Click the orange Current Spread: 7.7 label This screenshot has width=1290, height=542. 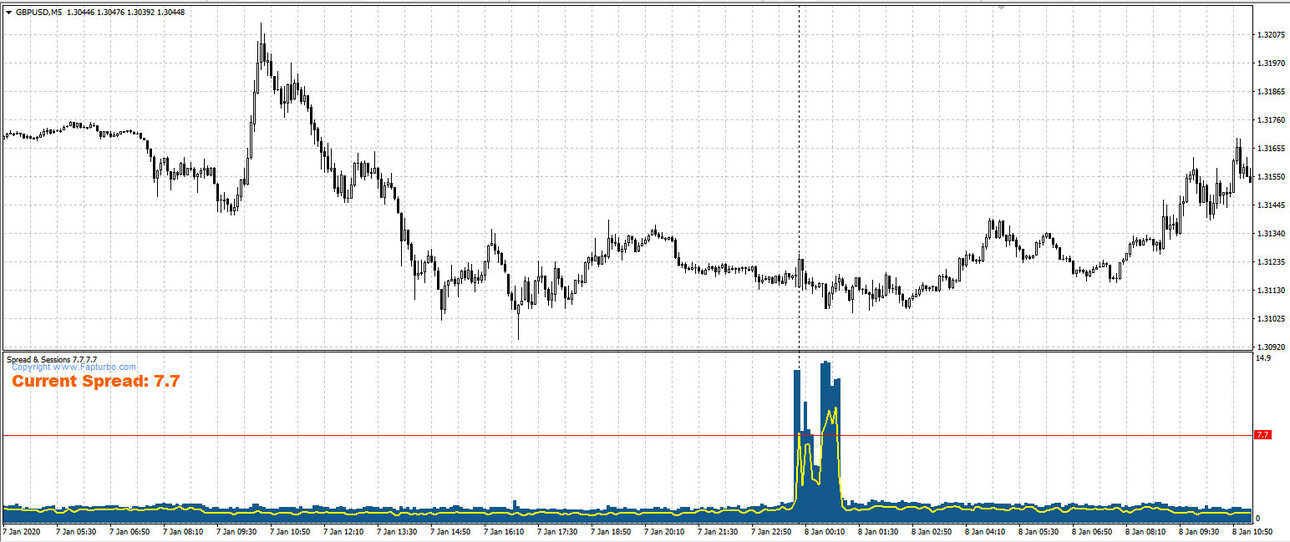click(x=96, y=381)
